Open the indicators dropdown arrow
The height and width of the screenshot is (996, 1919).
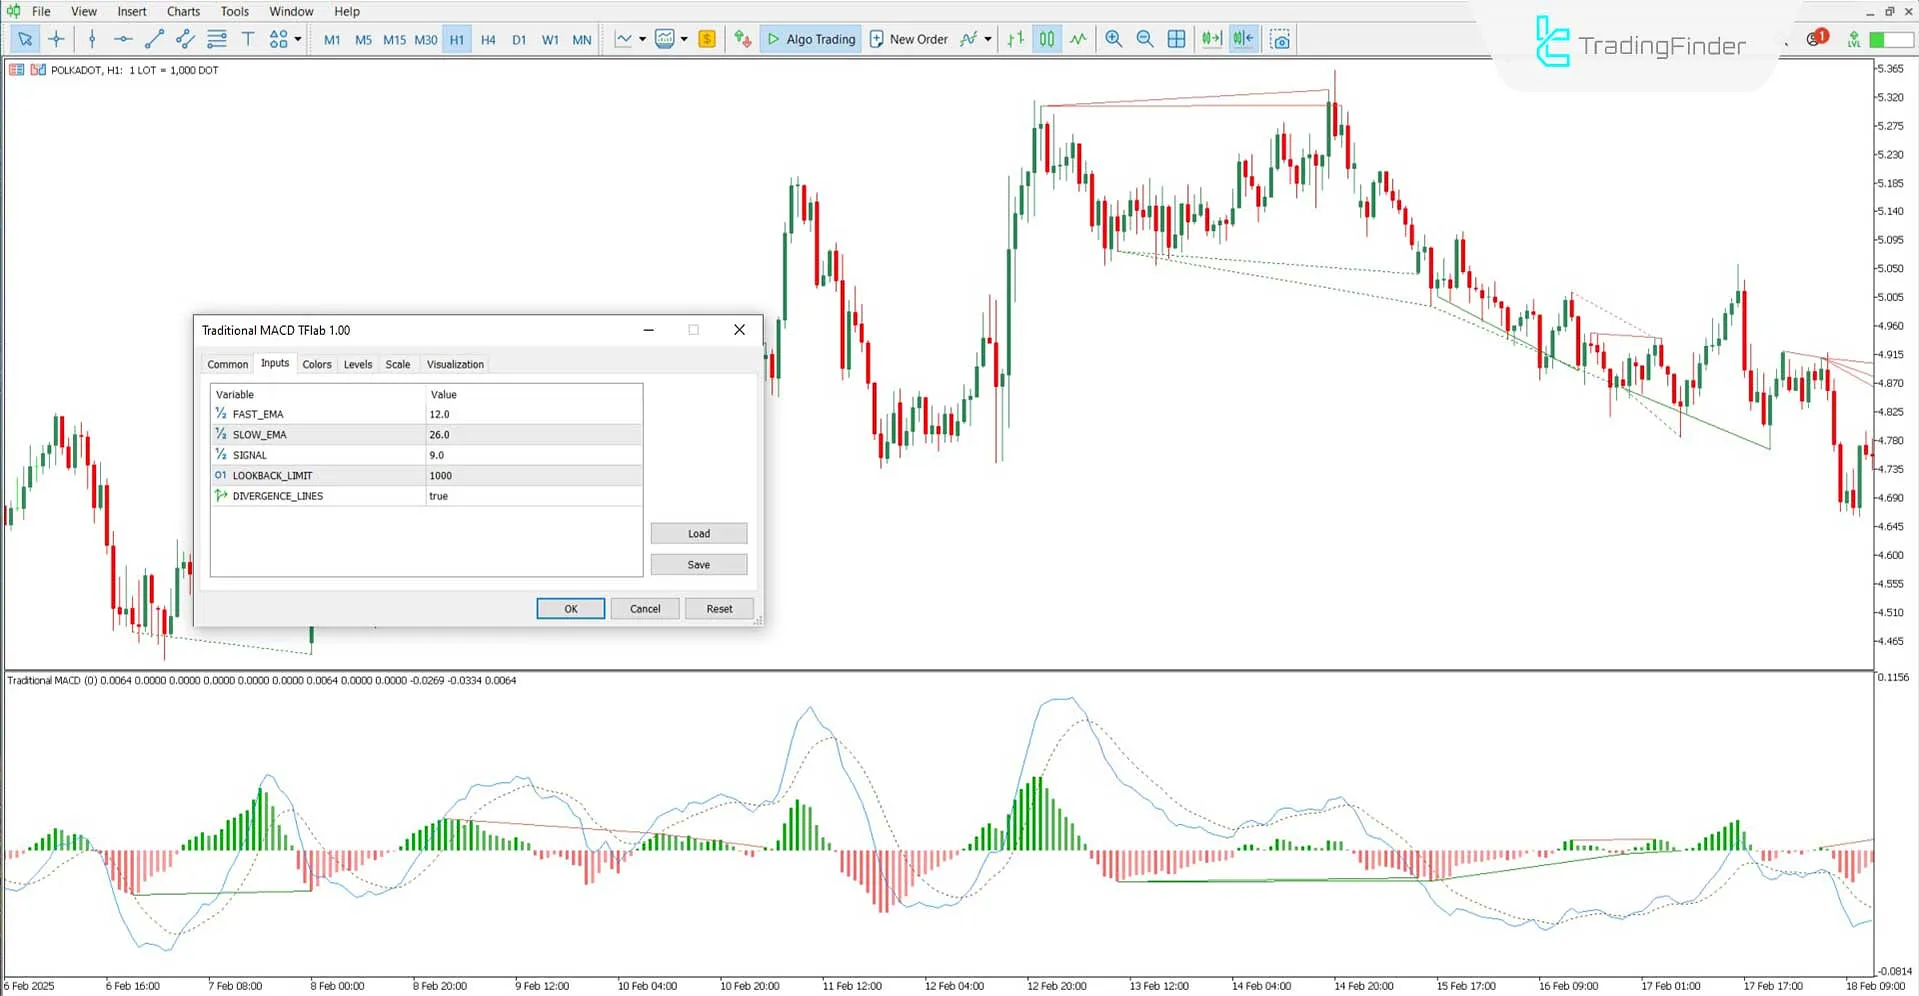[685, 39]
